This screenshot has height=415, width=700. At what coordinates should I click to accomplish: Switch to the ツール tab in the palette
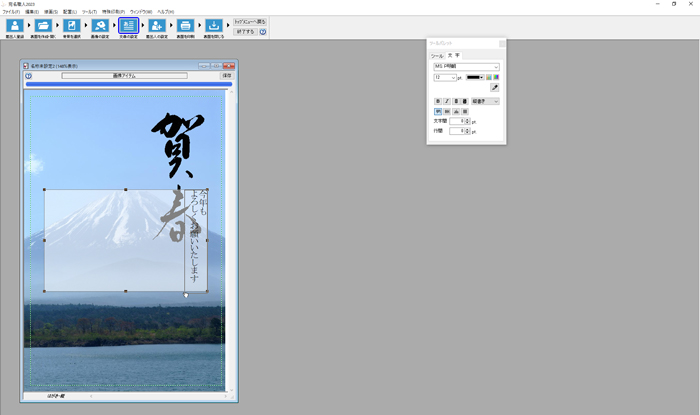[437, 56]
